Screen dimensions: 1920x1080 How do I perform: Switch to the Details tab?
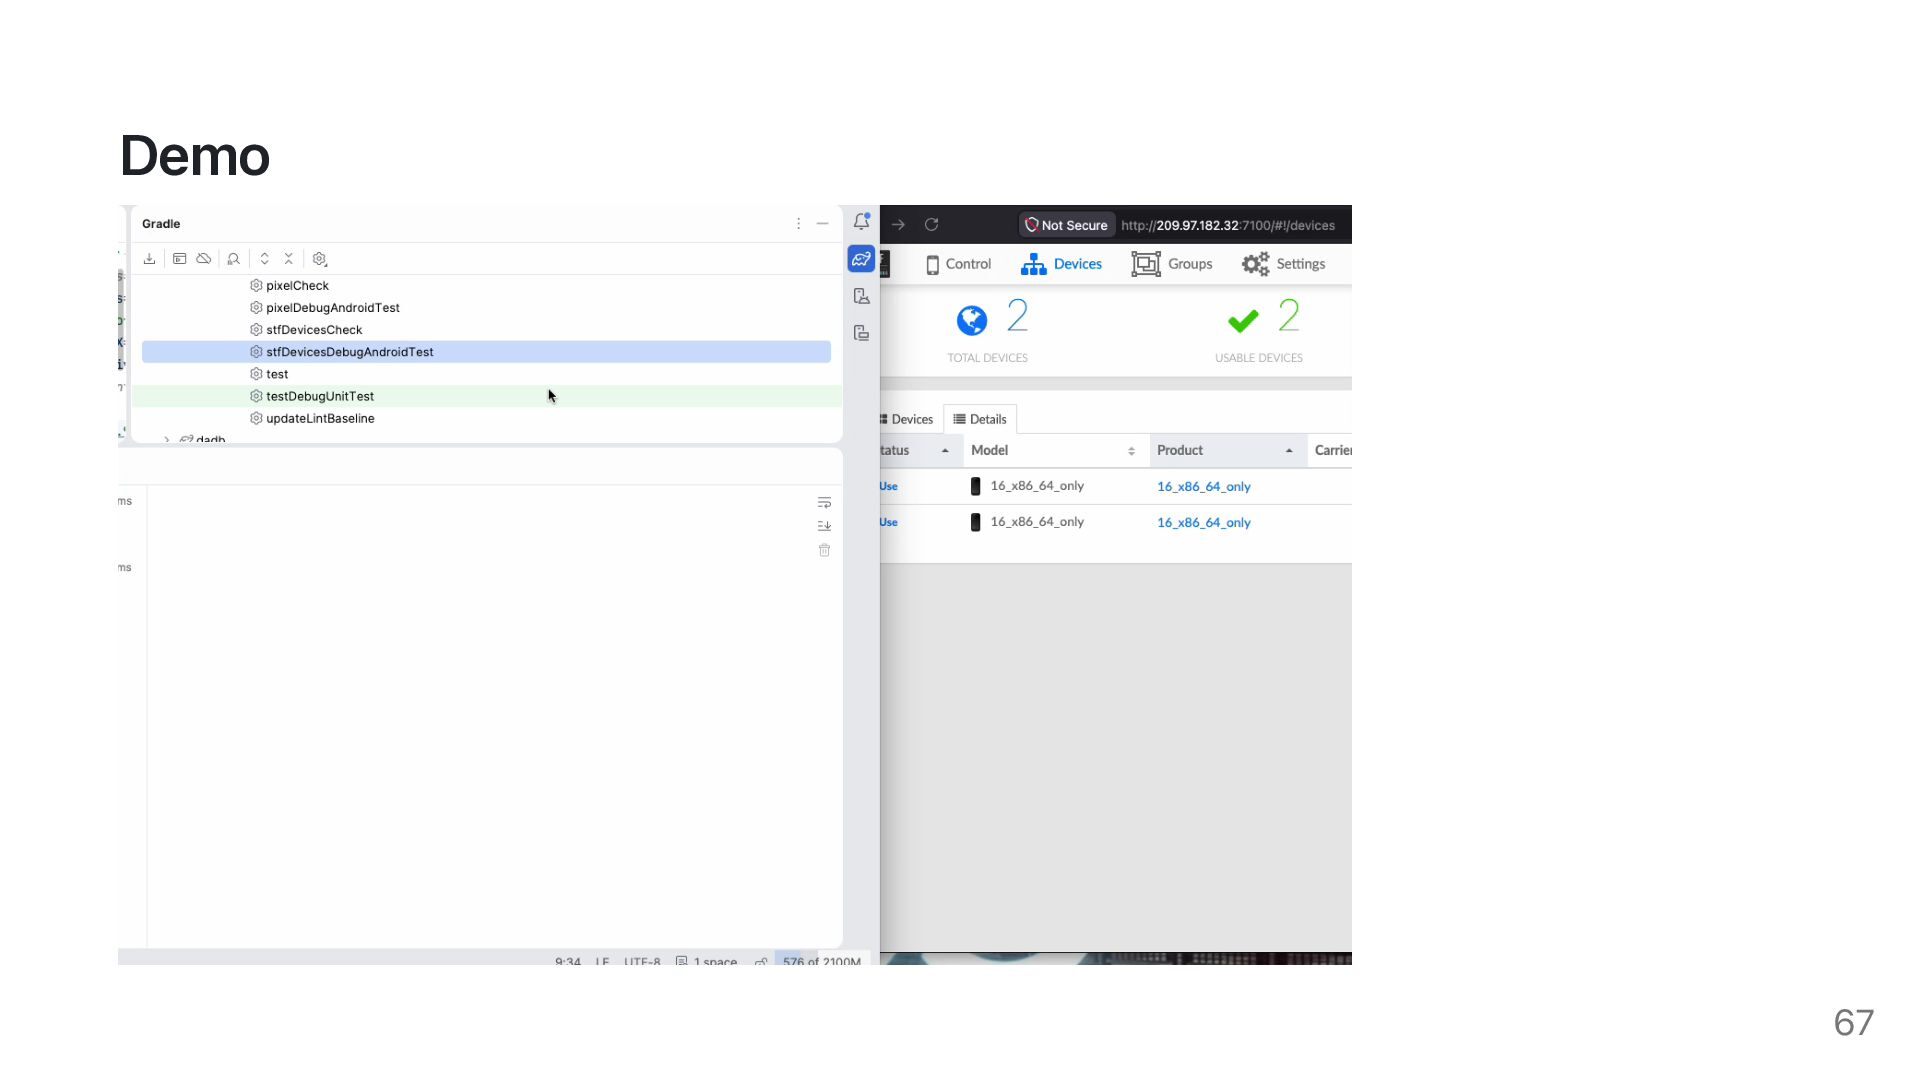click(x=980, y=419)
